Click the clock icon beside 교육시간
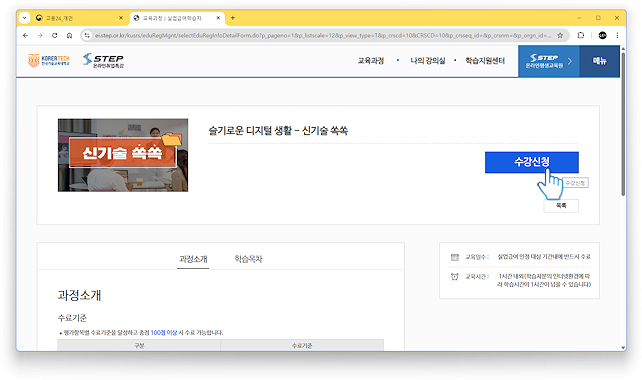This screenshot has height=380, width=642. pos(454,277)
